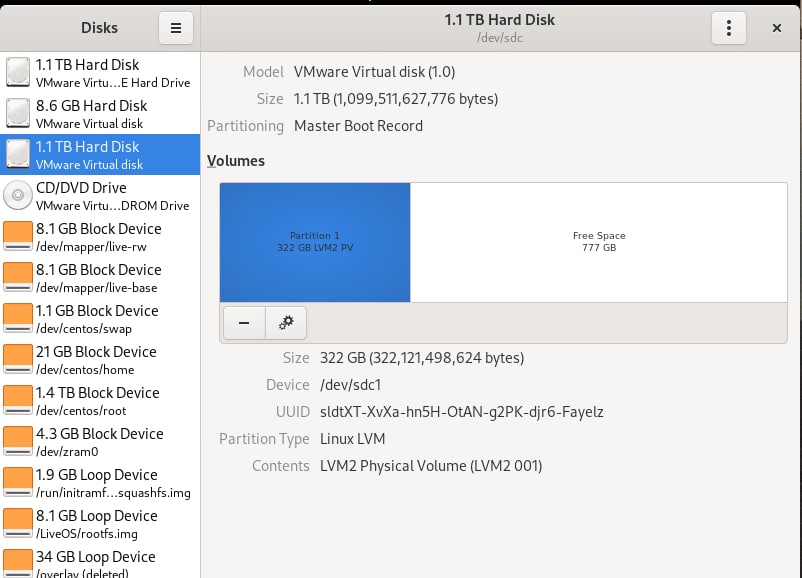Select squashfs.img loop device icon
The image size is (802, 578).
(x=18, y=481)
